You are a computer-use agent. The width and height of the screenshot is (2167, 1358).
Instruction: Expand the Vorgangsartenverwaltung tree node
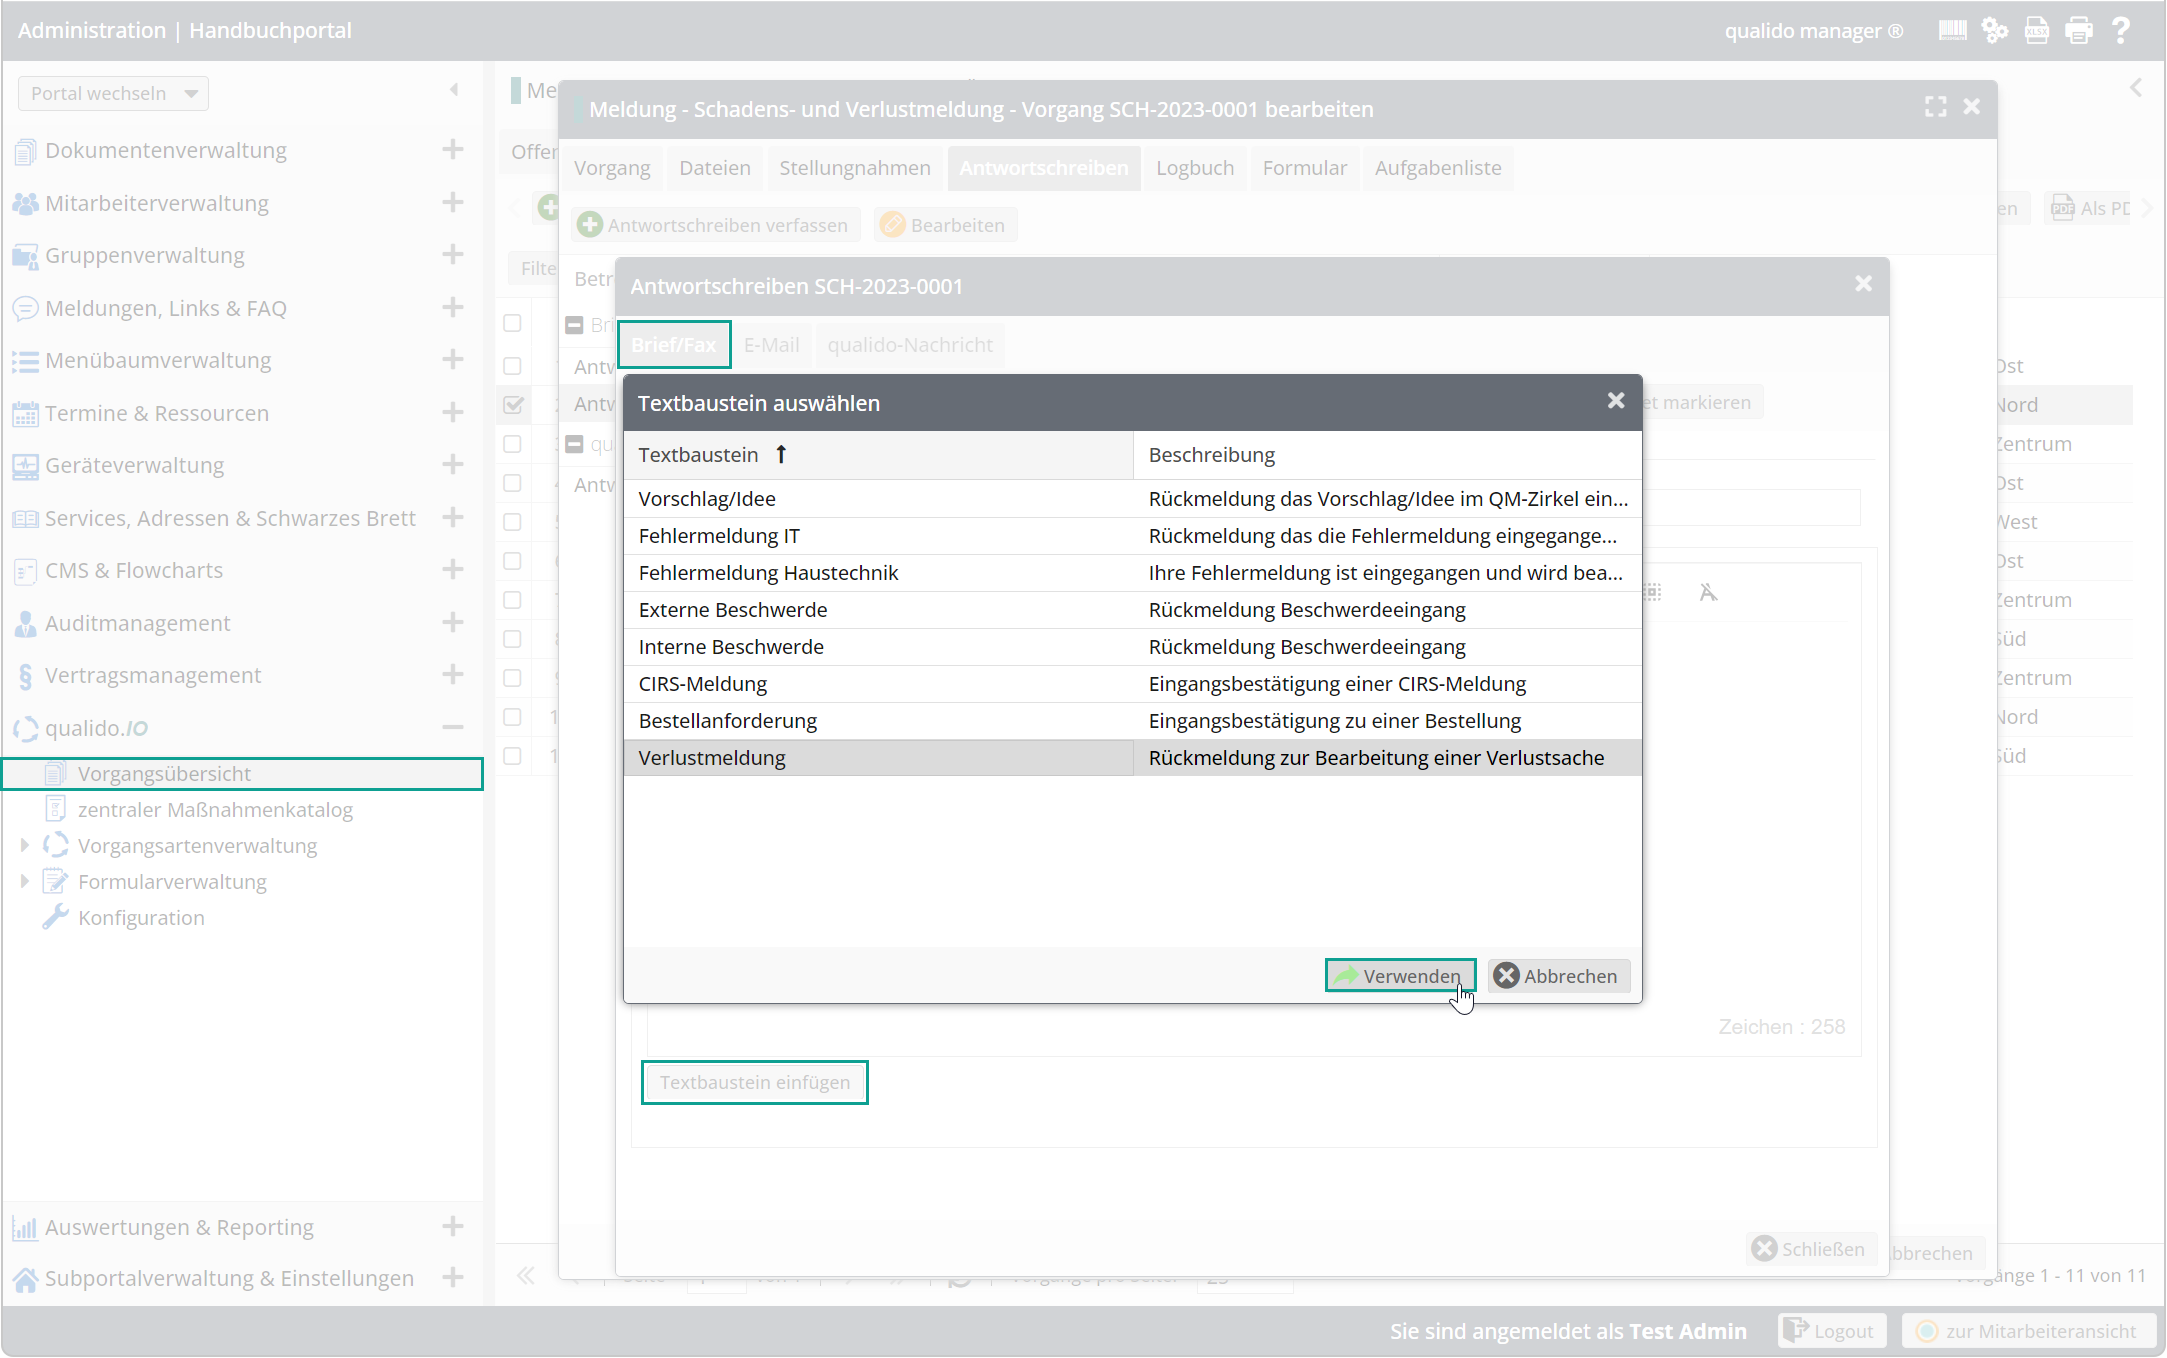24,845
